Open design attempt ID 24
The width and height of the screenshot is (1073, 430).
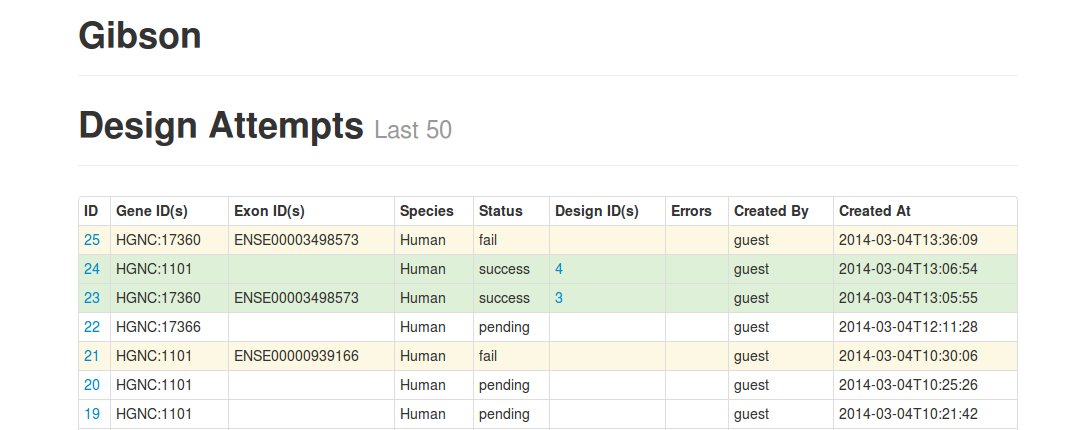tap(92, 269)
